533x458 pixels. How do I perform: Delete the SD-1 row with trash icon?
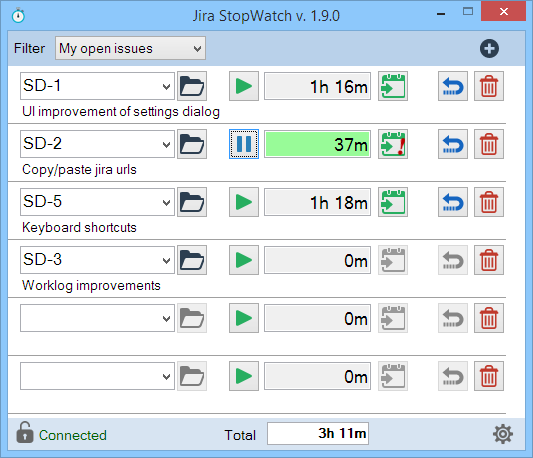click(x=489, y=86)
